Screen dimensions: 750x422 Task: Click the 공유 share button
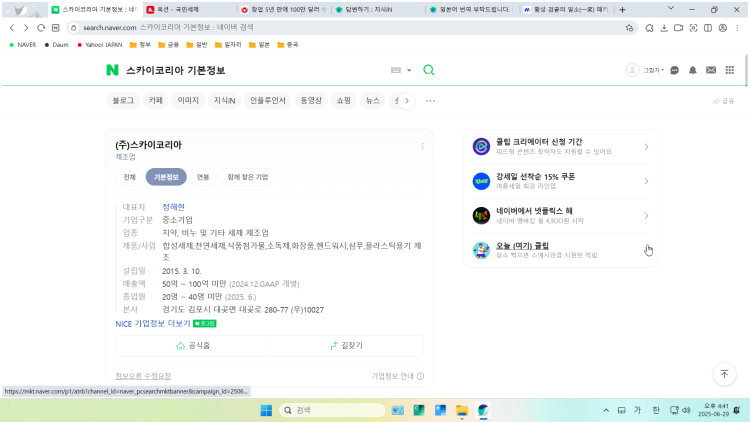pyautogui.click(x=723, y=101)
